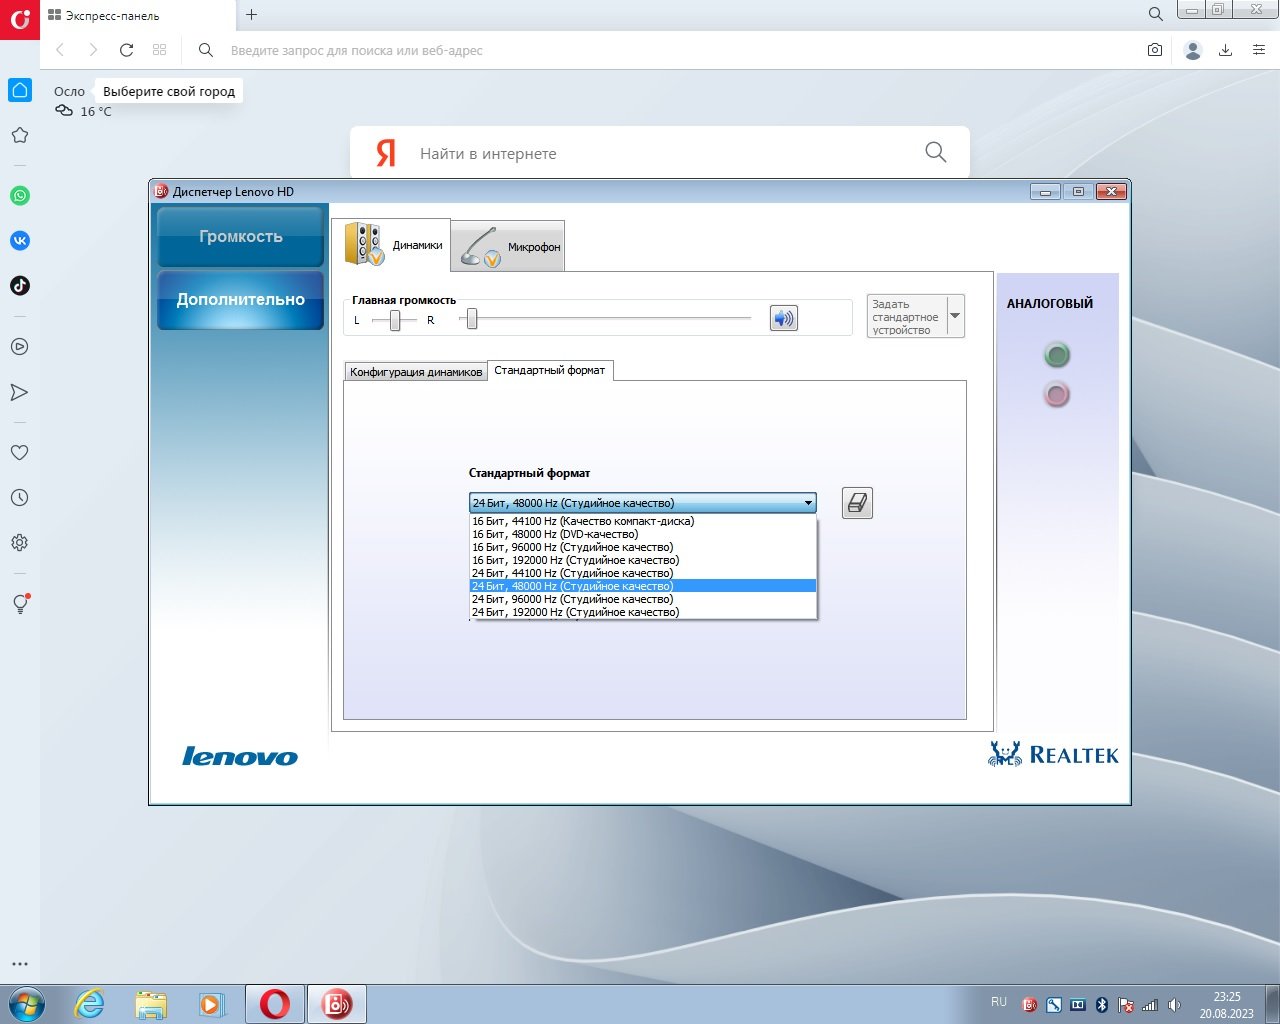The image size is (1280, 1024).
Task: Open the Opera profile account icon
Action: [1192, 50]
